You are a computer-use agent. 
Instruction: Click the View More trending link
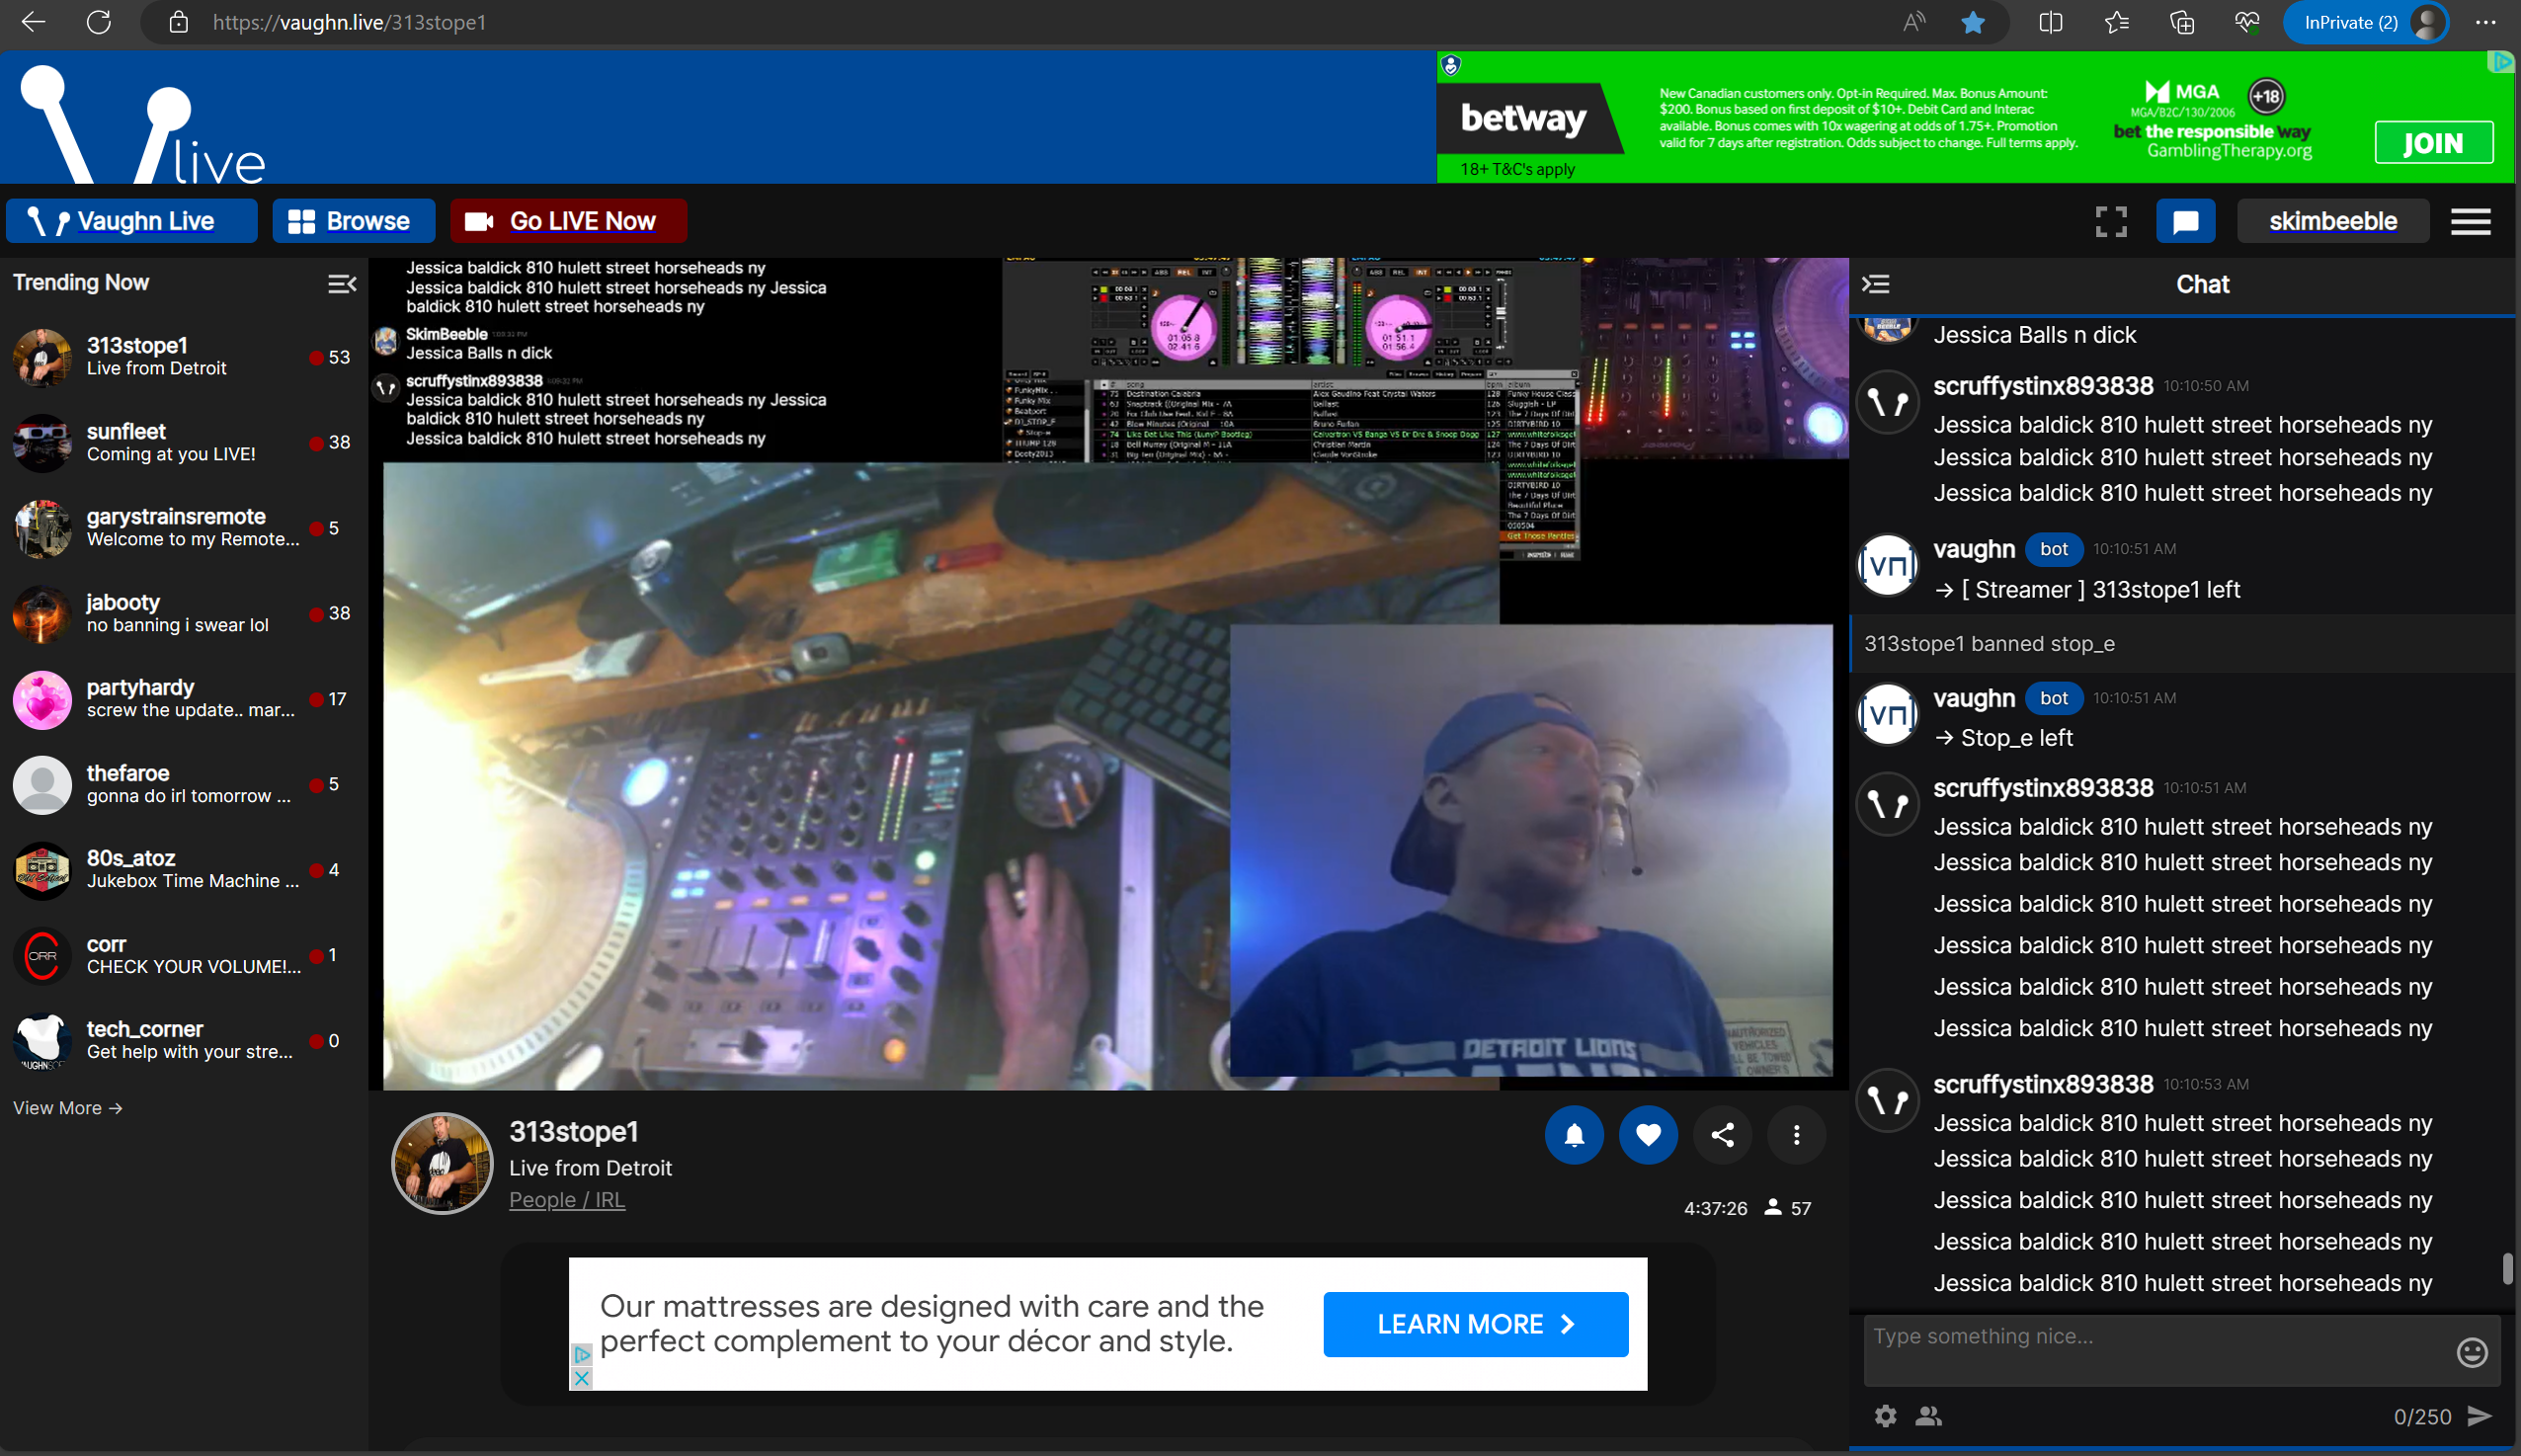click(x=67, y=1108)
